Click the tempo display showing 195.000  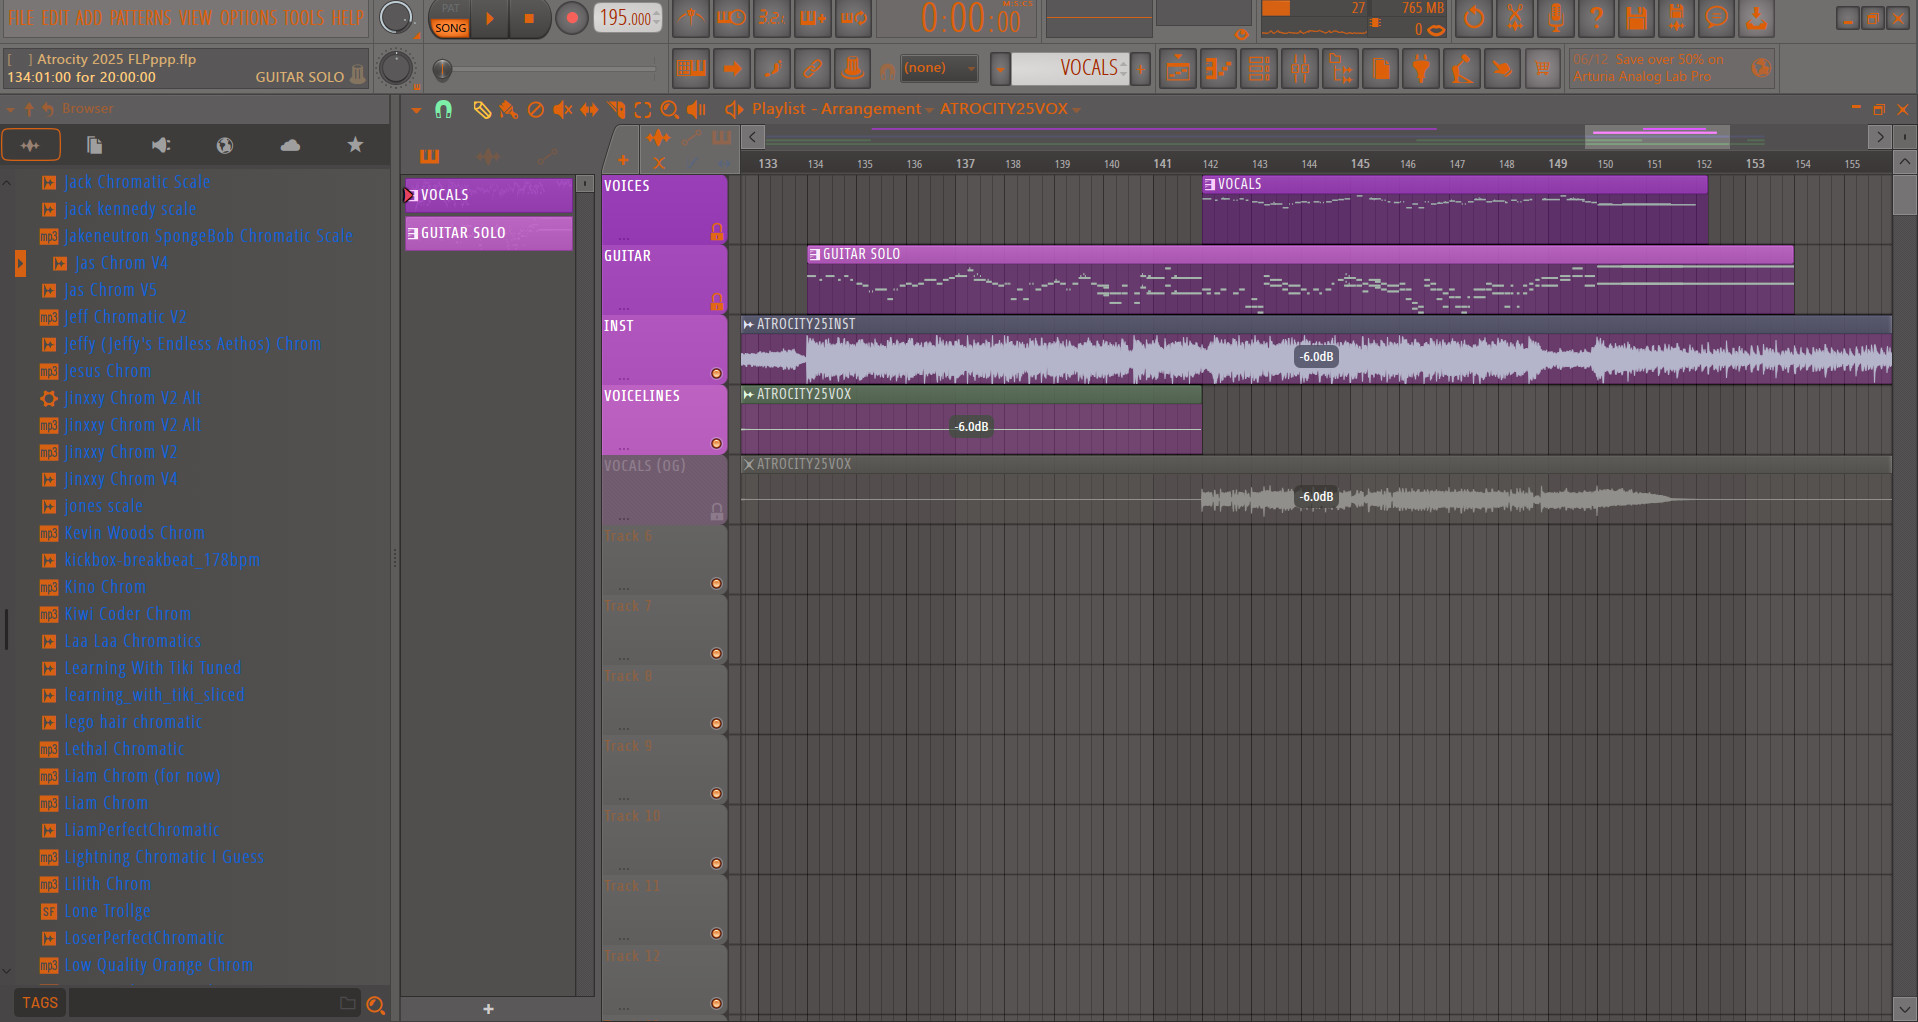click(622, 17)
